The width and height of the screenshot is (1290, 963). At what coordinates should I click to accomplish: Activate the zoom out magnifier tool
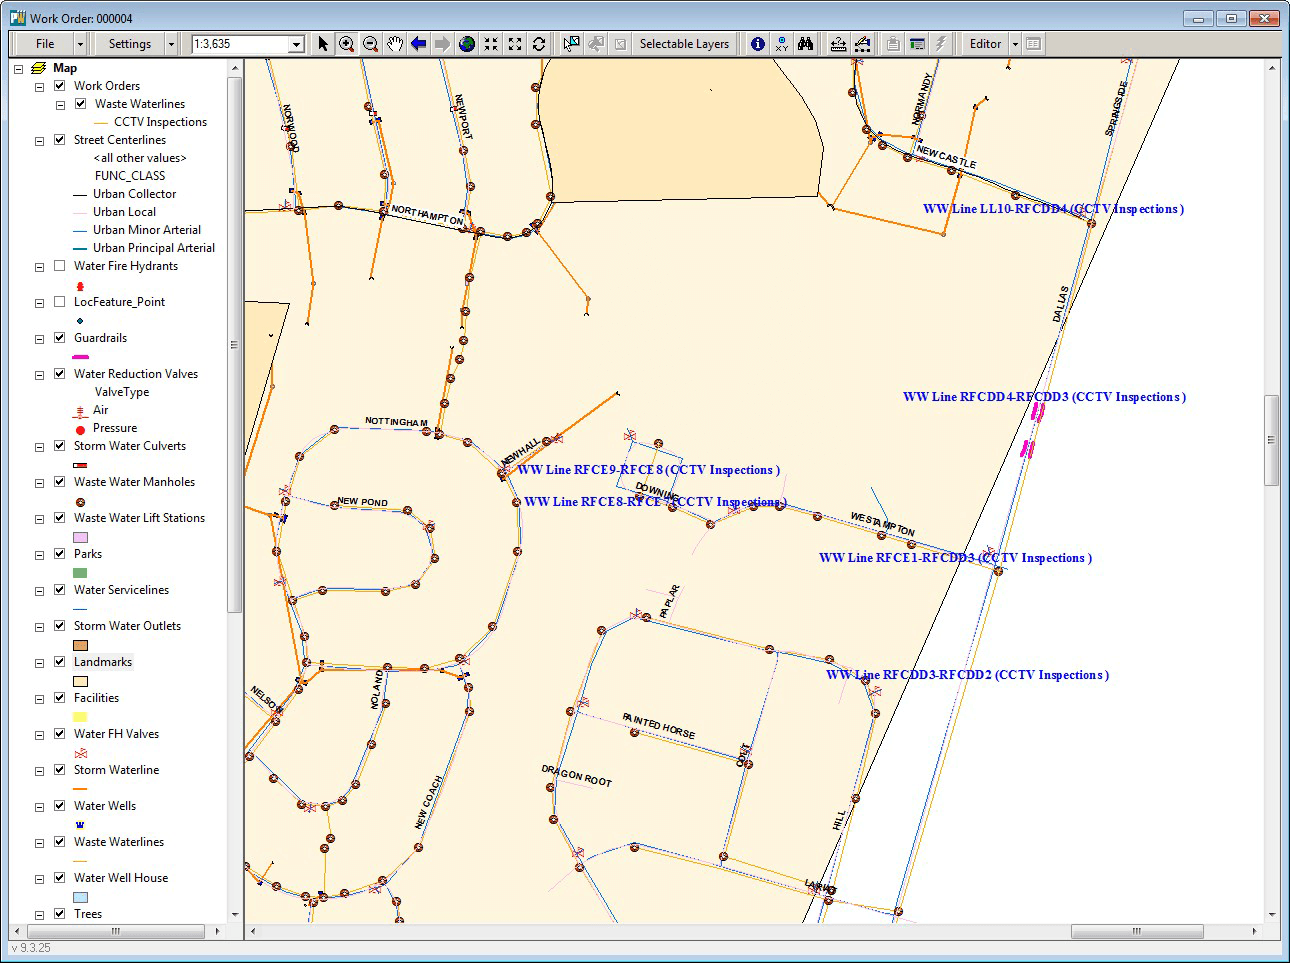pyautogui.click(x=370, y=44)
